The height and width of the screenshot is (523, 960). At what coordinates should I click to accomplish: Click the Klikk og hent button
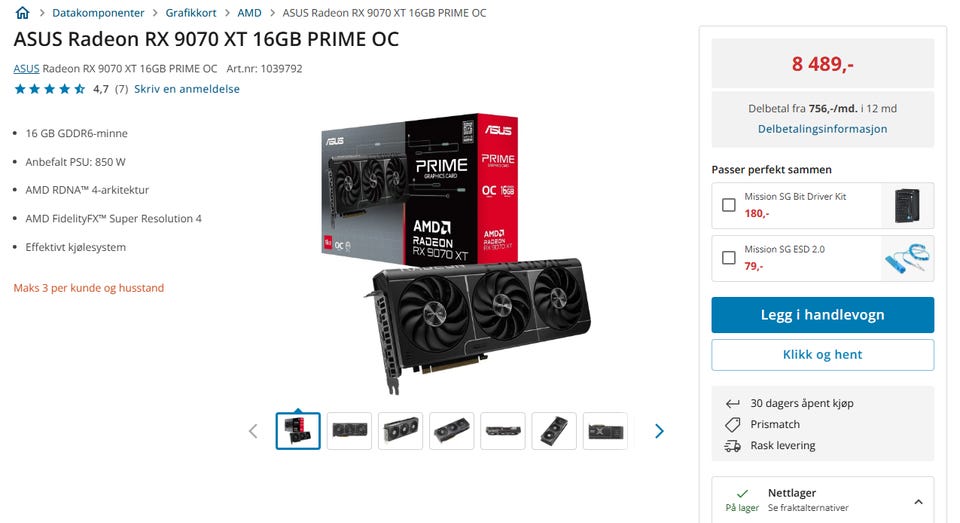click(822, 355)
